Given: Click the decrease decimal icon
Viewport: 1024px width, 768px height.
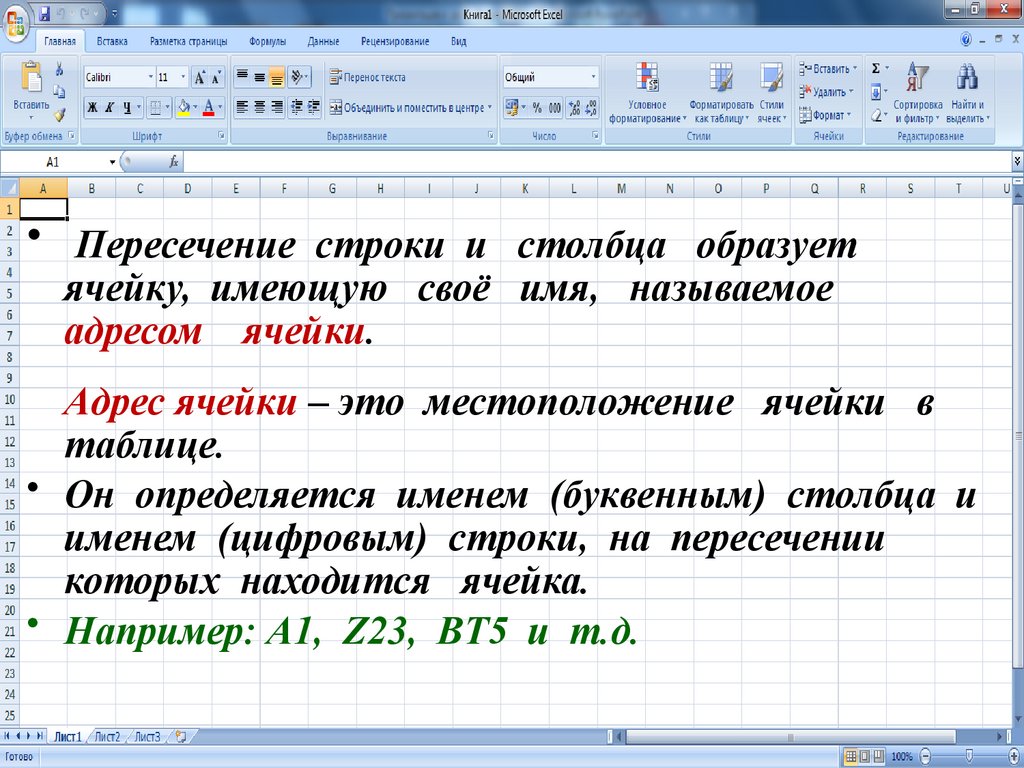Looking at the screenshot, I should [591, 107].
